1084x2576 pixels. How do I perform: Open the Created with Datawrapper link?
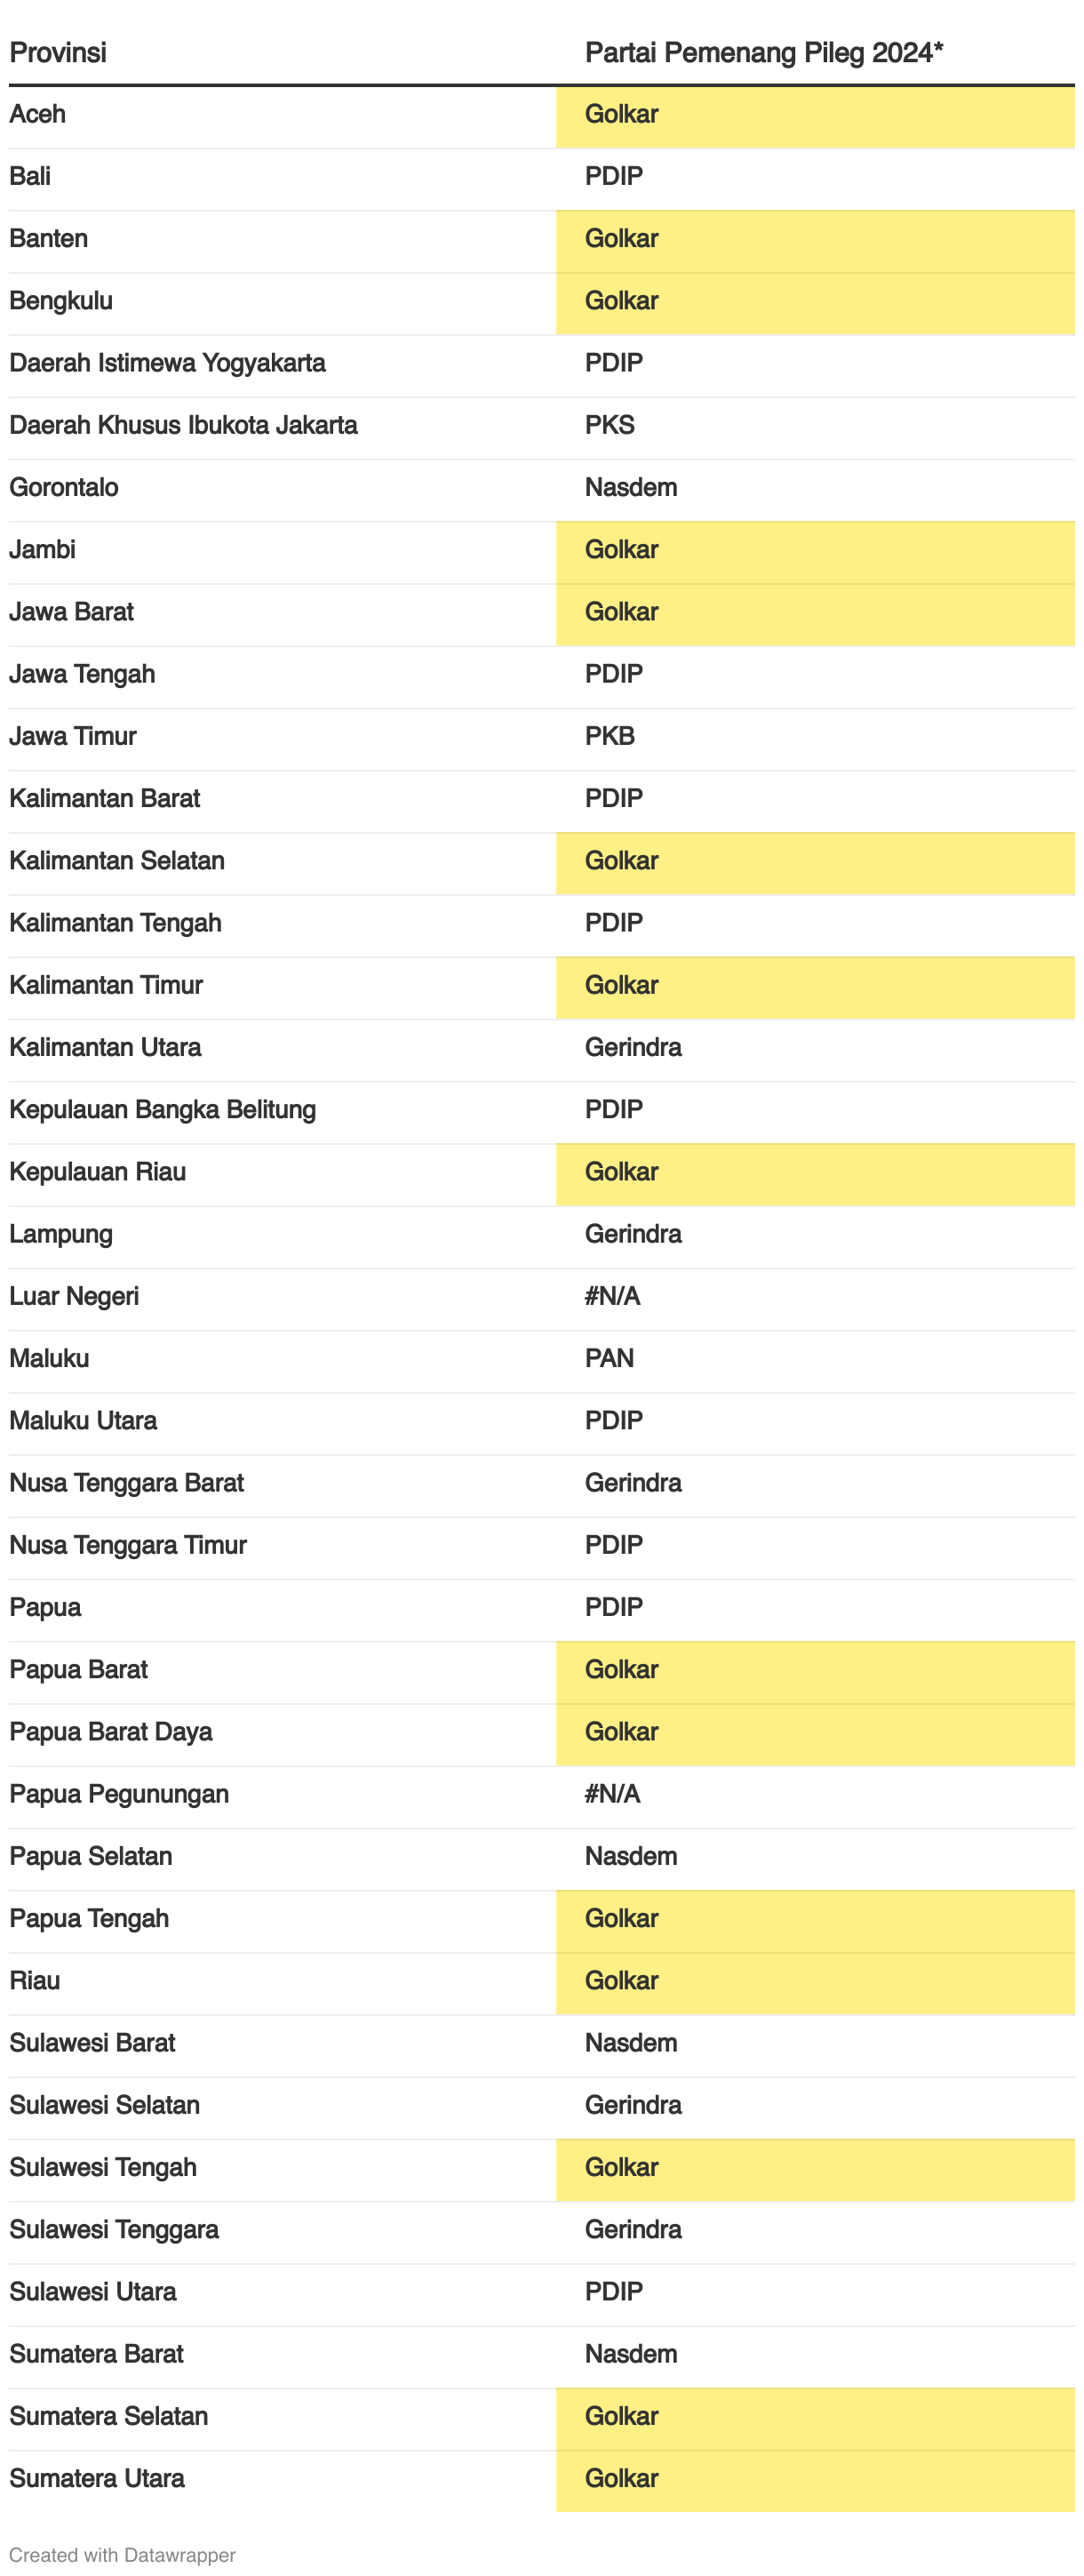(122, 2554)
